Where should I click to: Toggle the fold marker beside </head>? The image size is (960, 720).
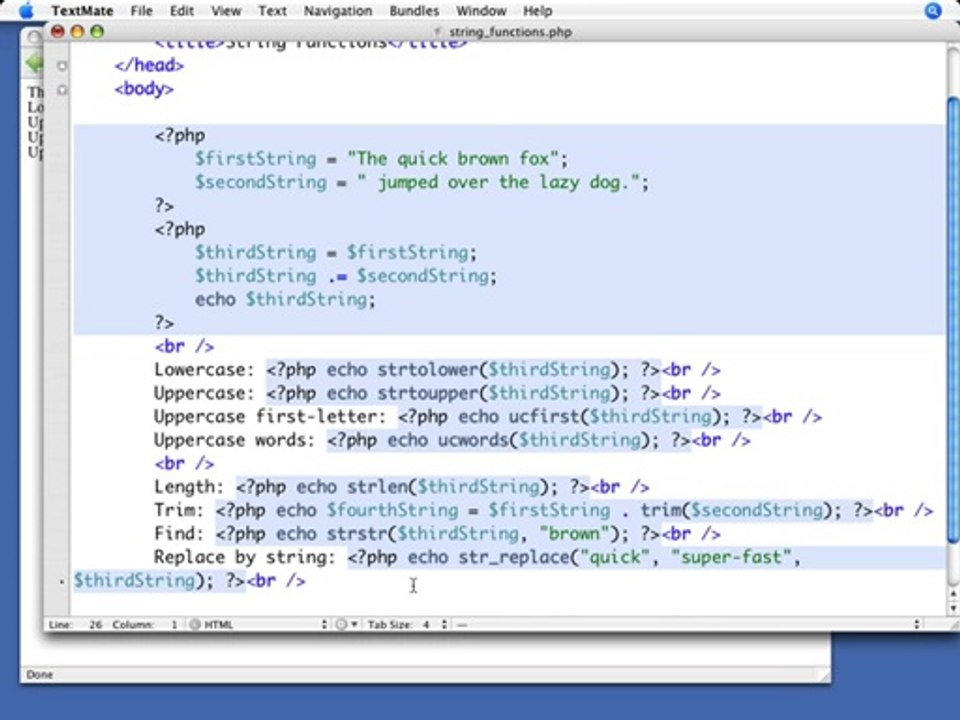(x=62, y=66)
